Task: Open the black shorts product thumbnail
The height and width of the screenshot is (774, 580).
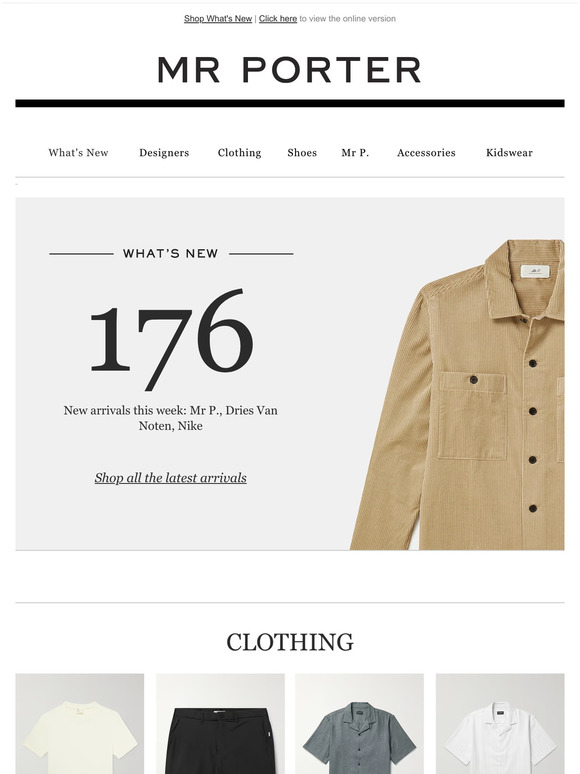Action: 221,724
